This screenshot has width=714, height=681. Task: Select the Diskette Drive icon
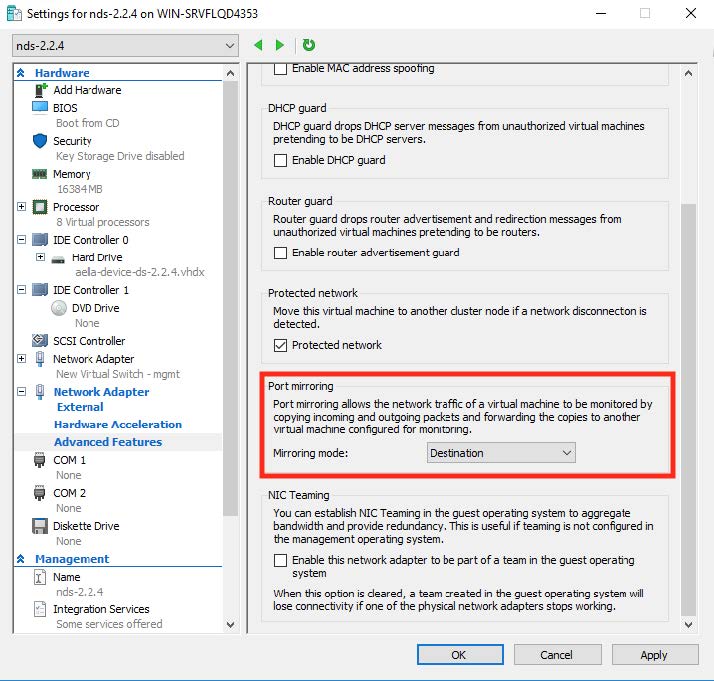pos(40,526)
